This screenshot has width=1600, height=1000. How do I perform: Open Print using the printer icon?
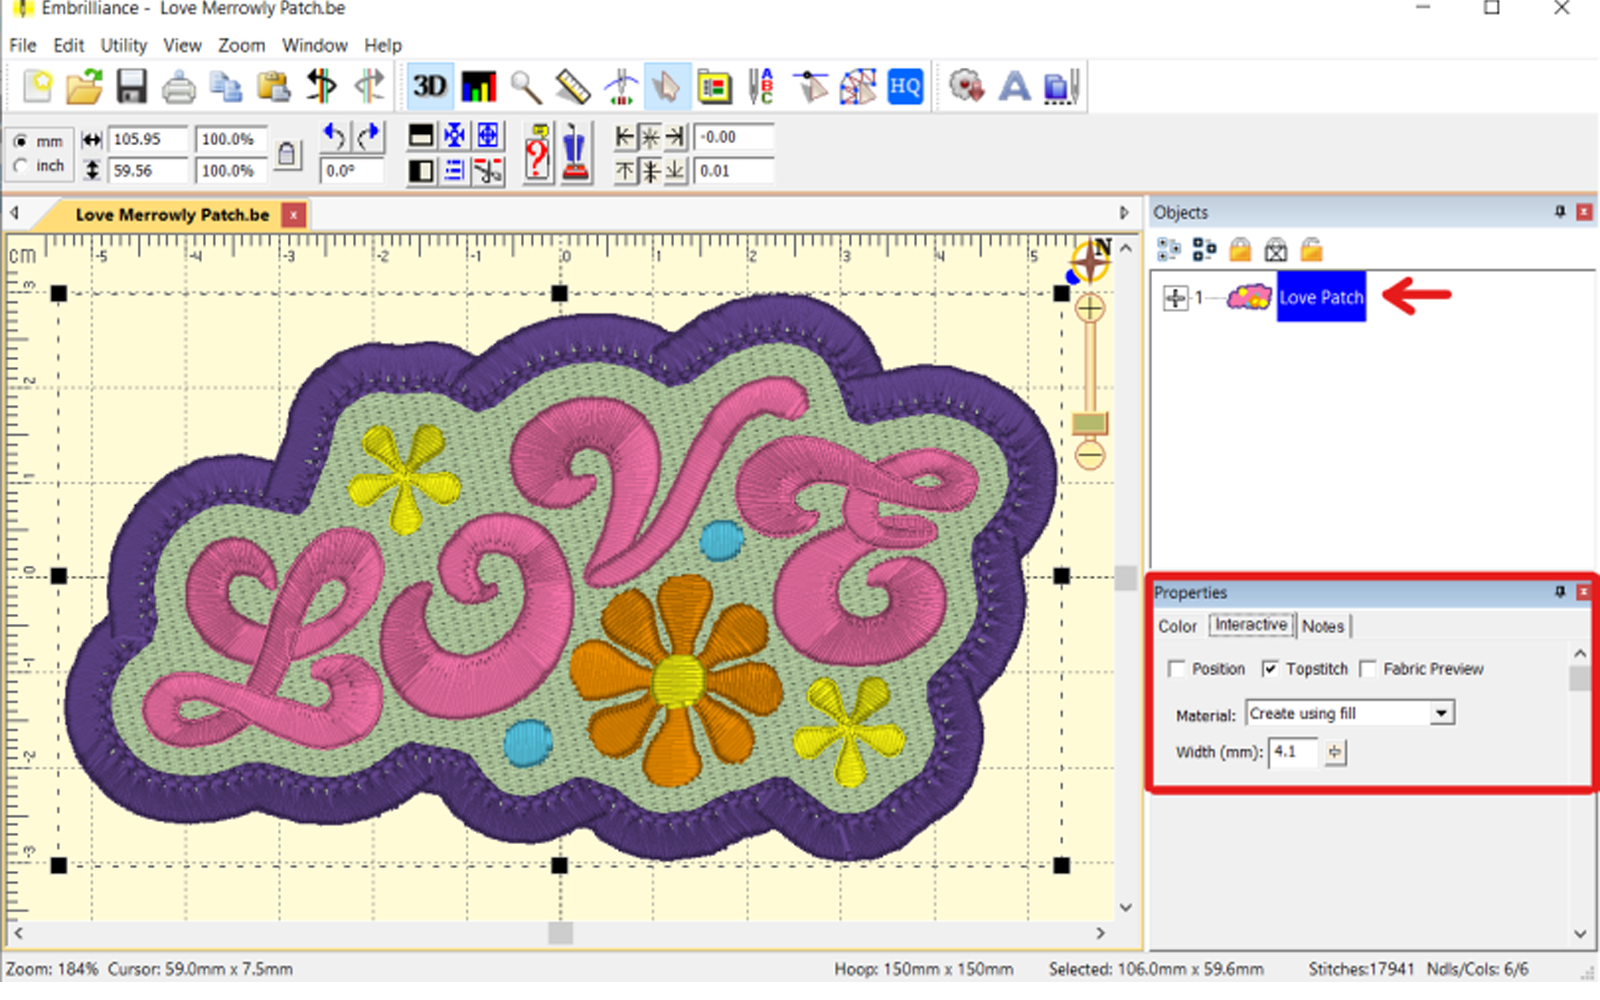click(180, 86)
